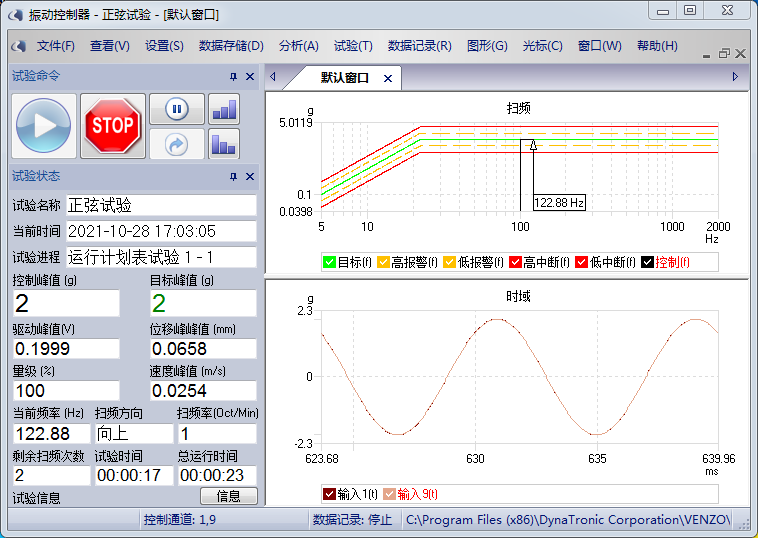Start the test with the blue play button
The width and height of the screenshot is (758, 538).
coord(44,126)
